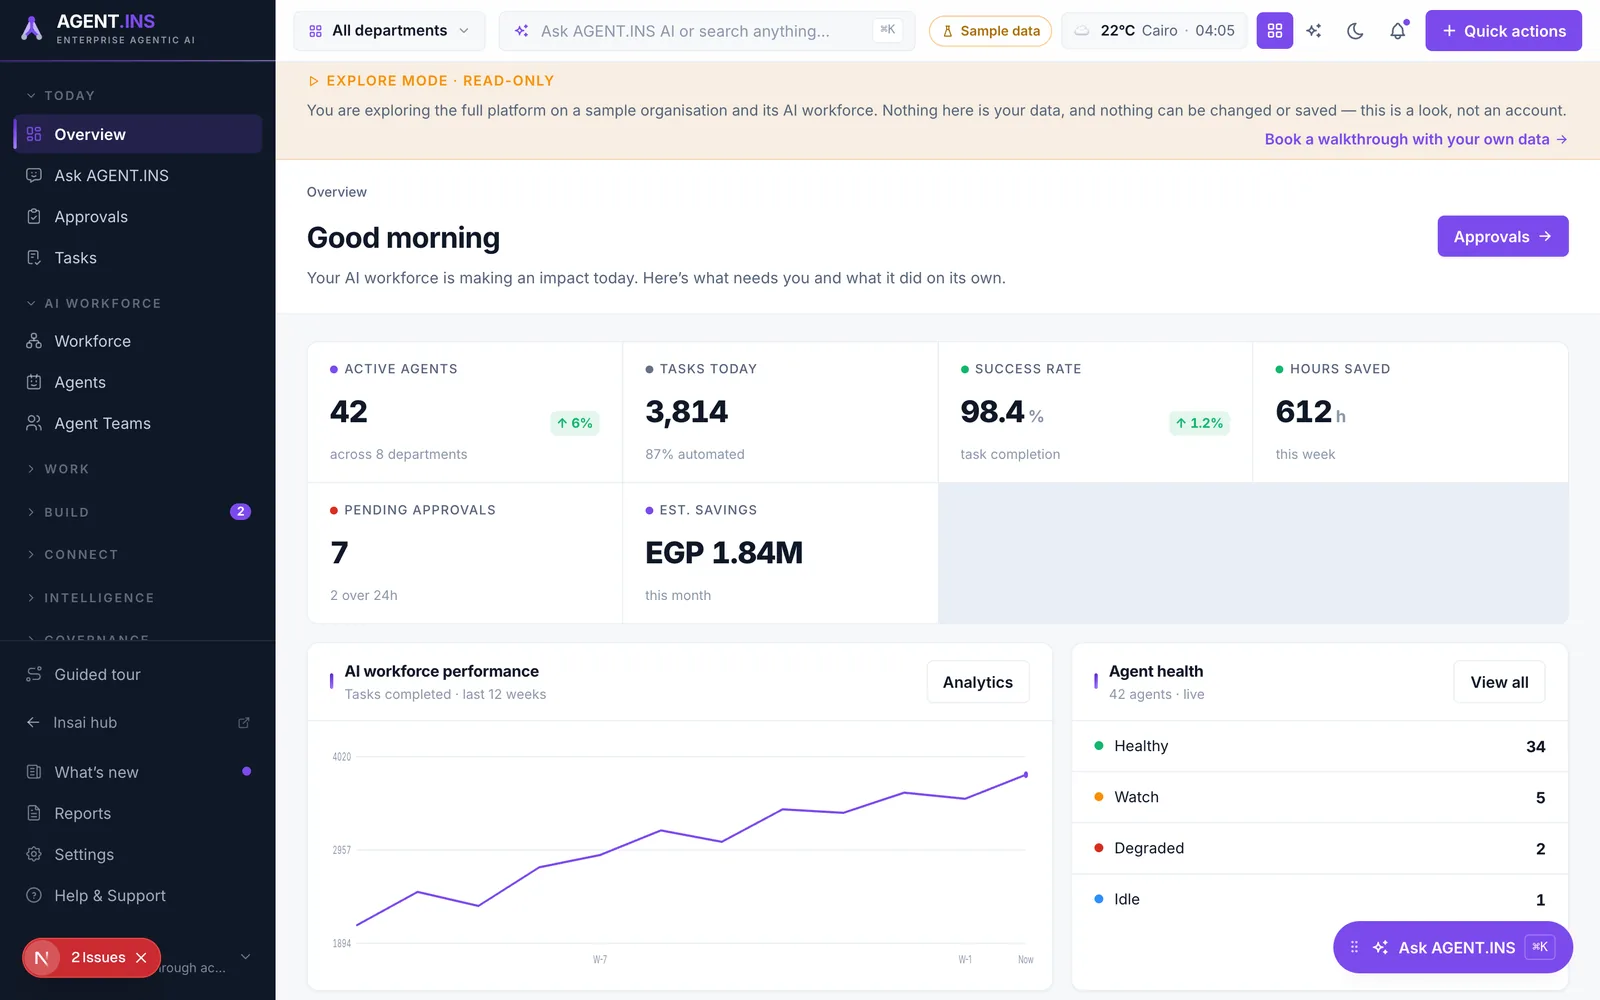Screen dimensions: 1600x1000
Task: Click the Agents sidebar icon
Action: [x=34, y=382]
